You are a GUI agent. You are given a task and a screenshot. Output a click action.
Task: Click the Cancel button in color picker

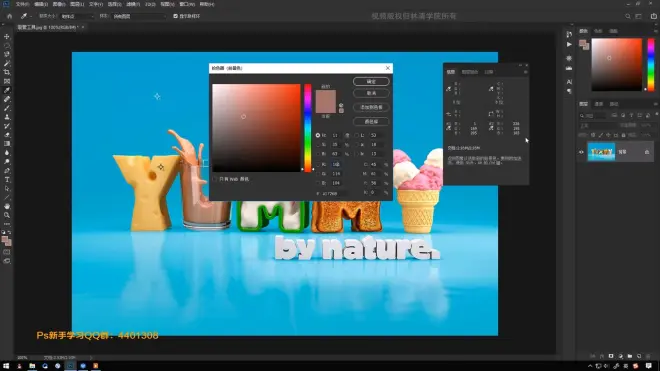pos(371,93)
